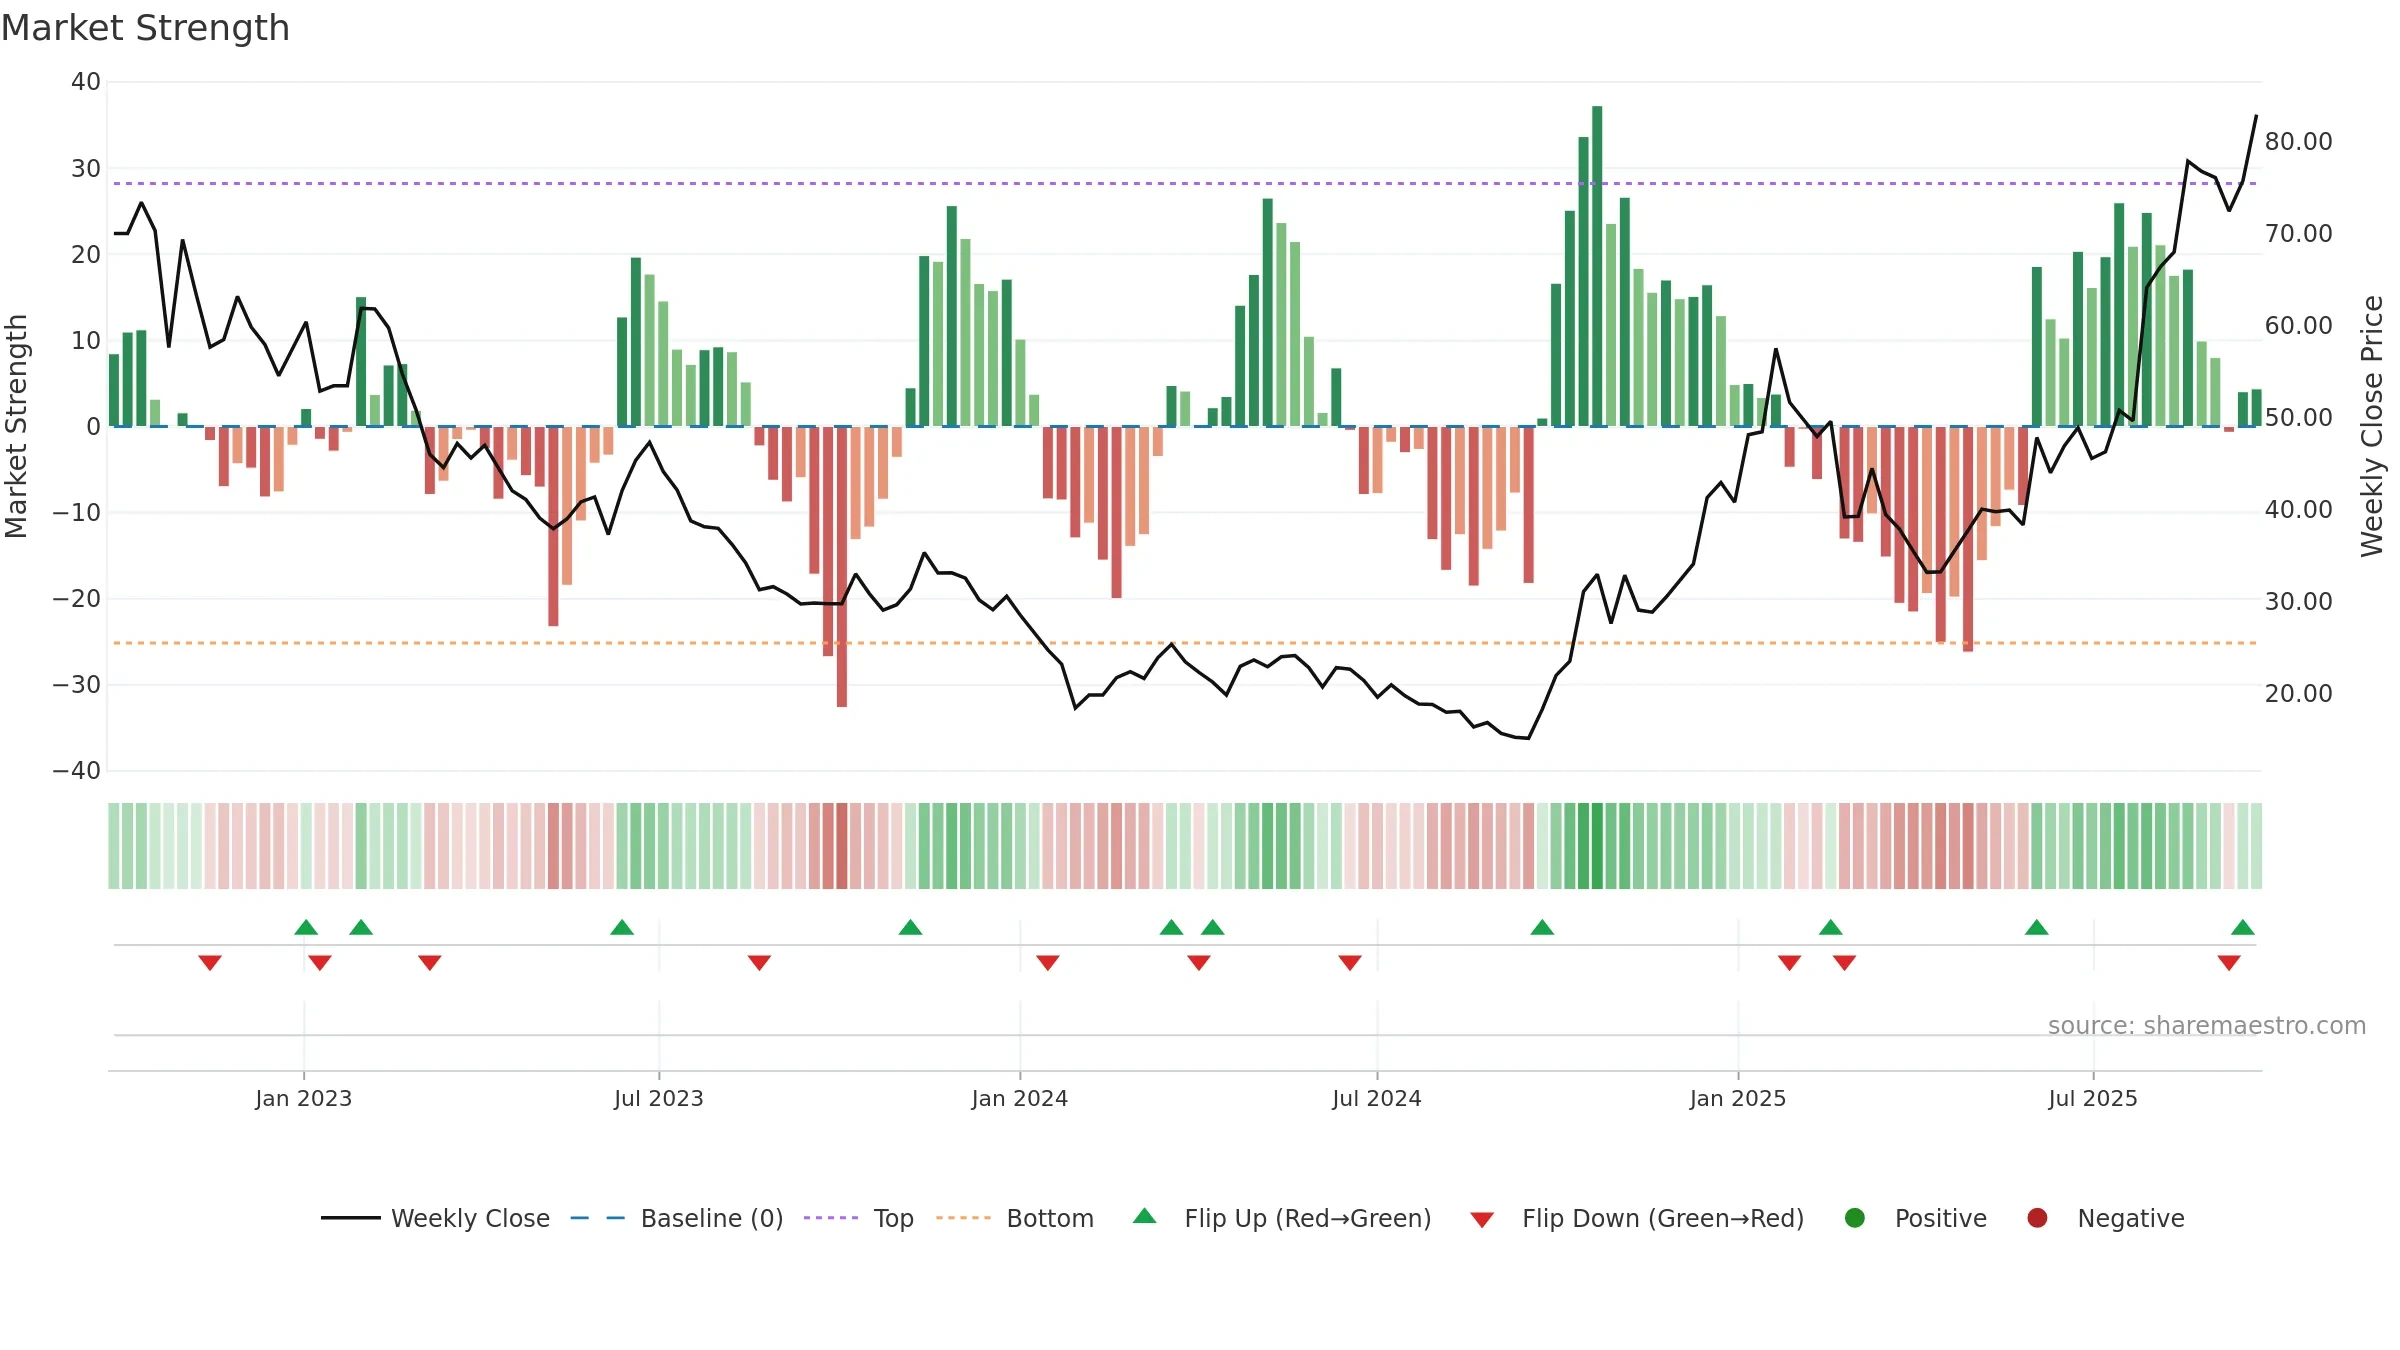Image resolution: width=2400 pixels, height=1350 pixels.
Task: Click the Market Strength chart title
Action: [146, 28]
